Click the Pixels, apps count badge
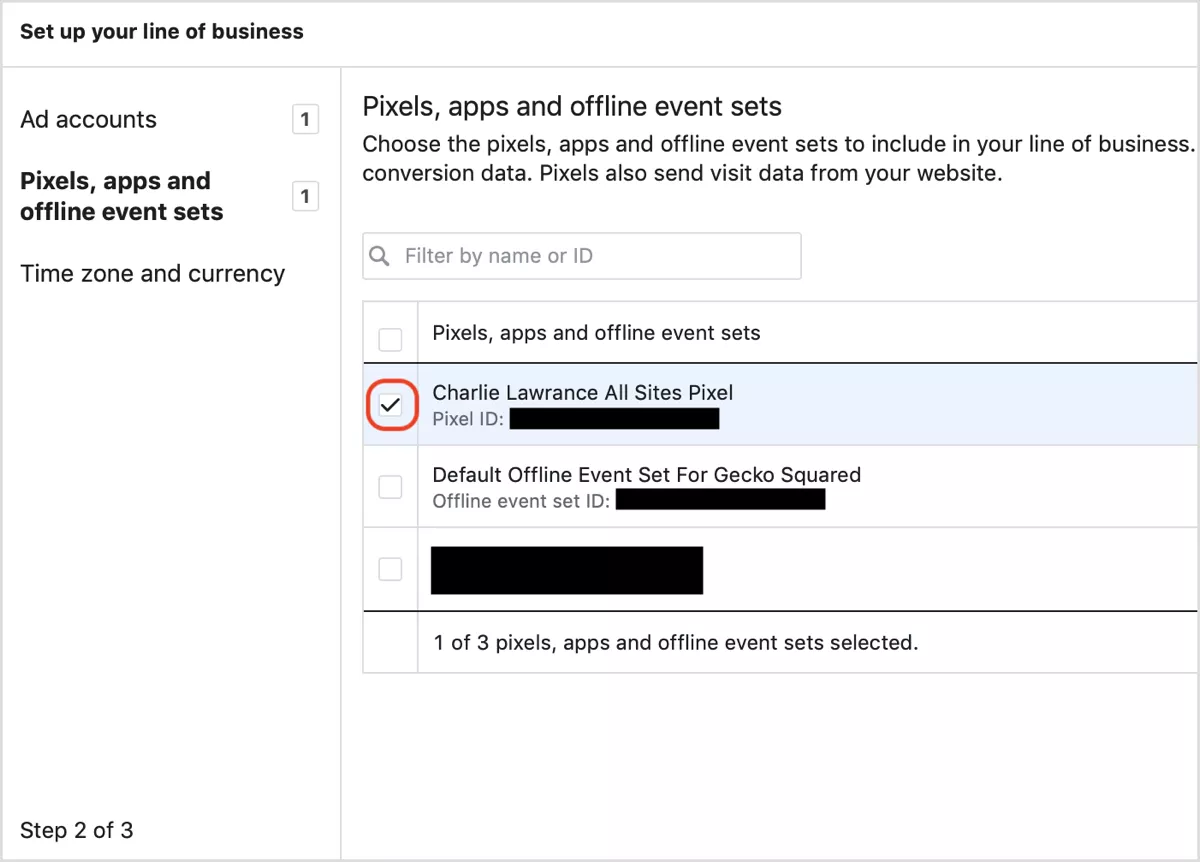 (305, 196)
